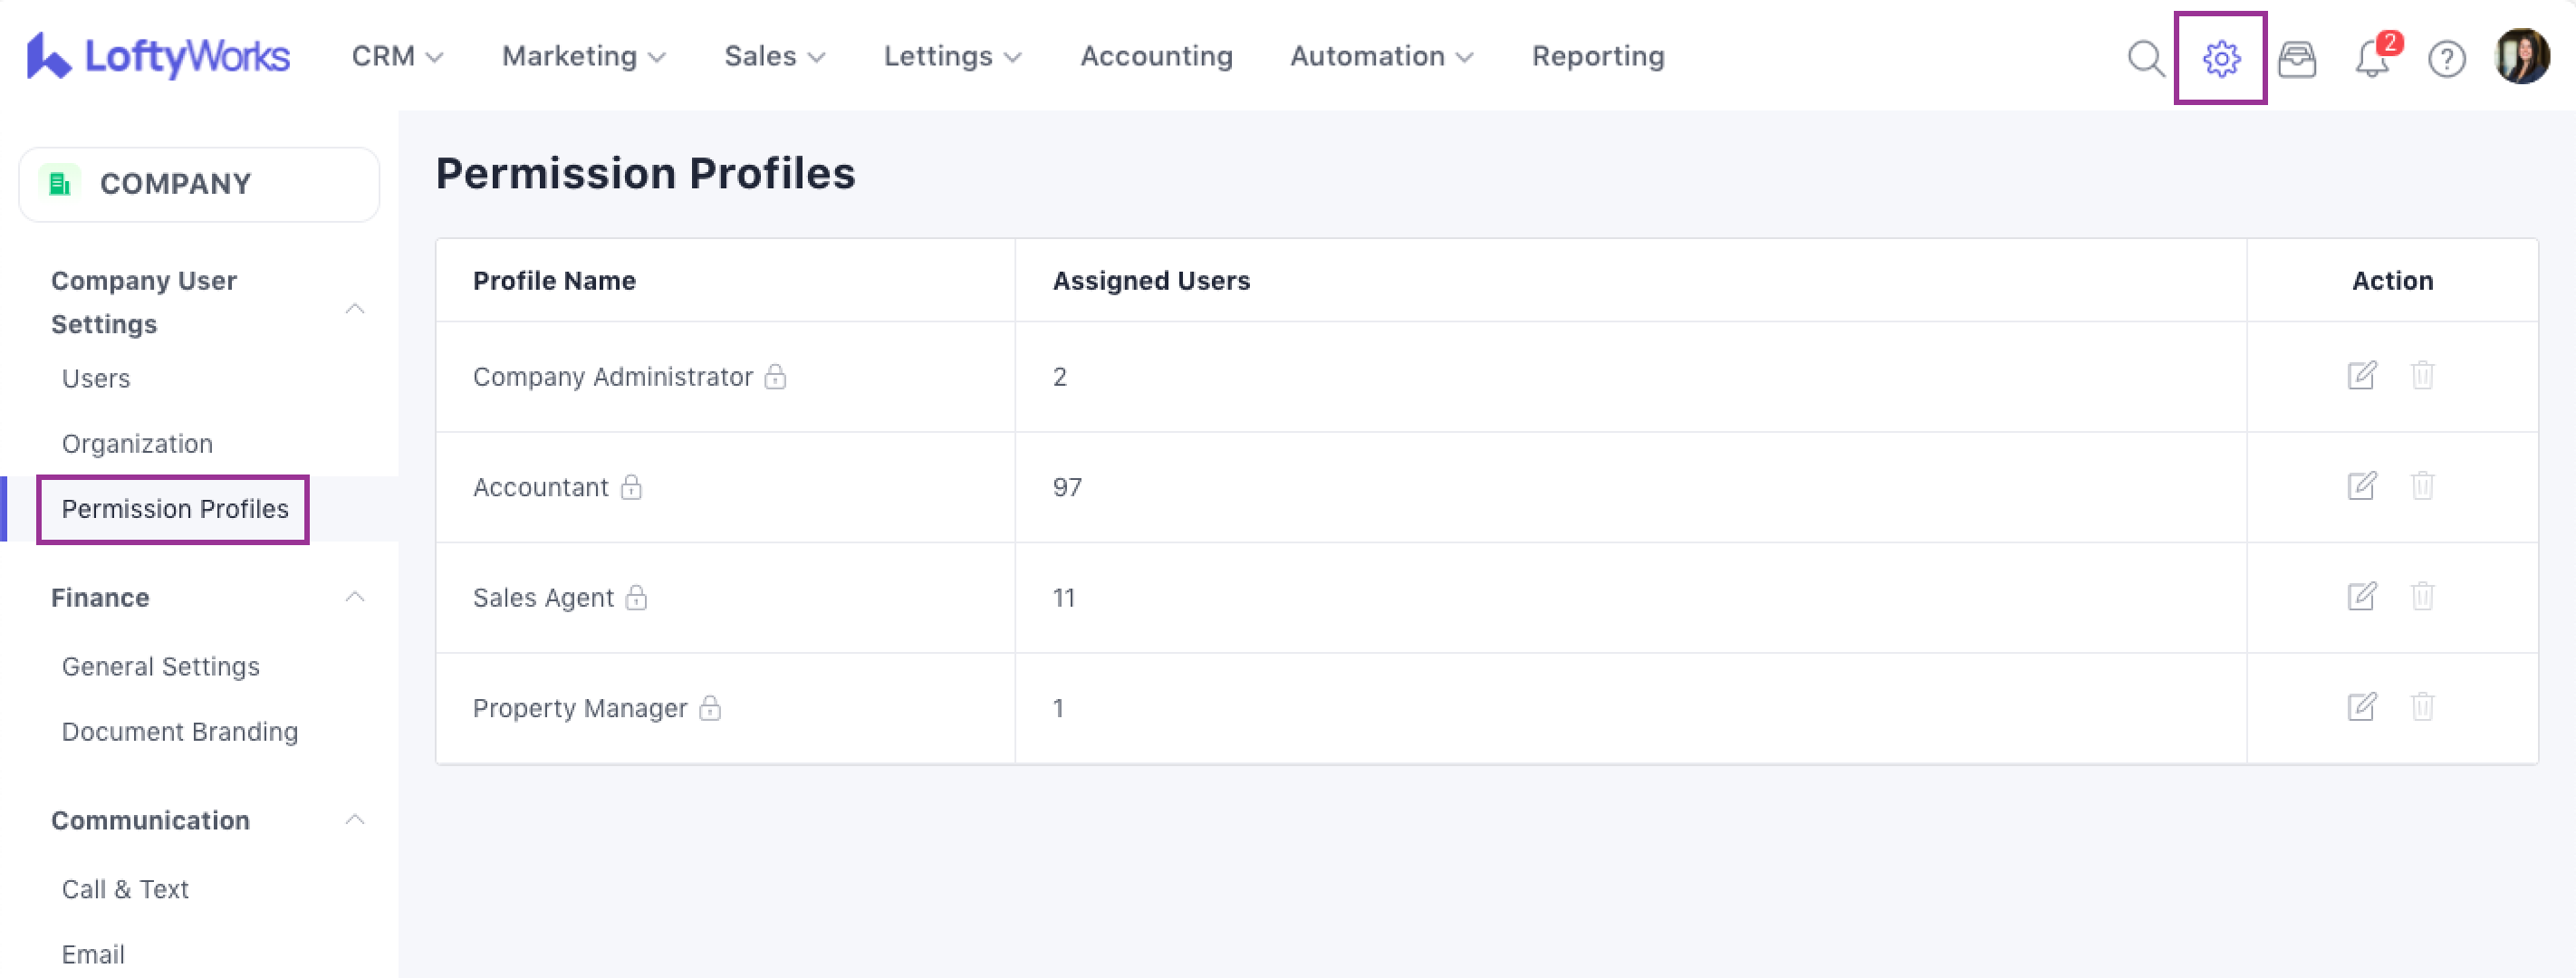Open the Reporting menu item
The image size is (2576, 978).
(1597, 56)
